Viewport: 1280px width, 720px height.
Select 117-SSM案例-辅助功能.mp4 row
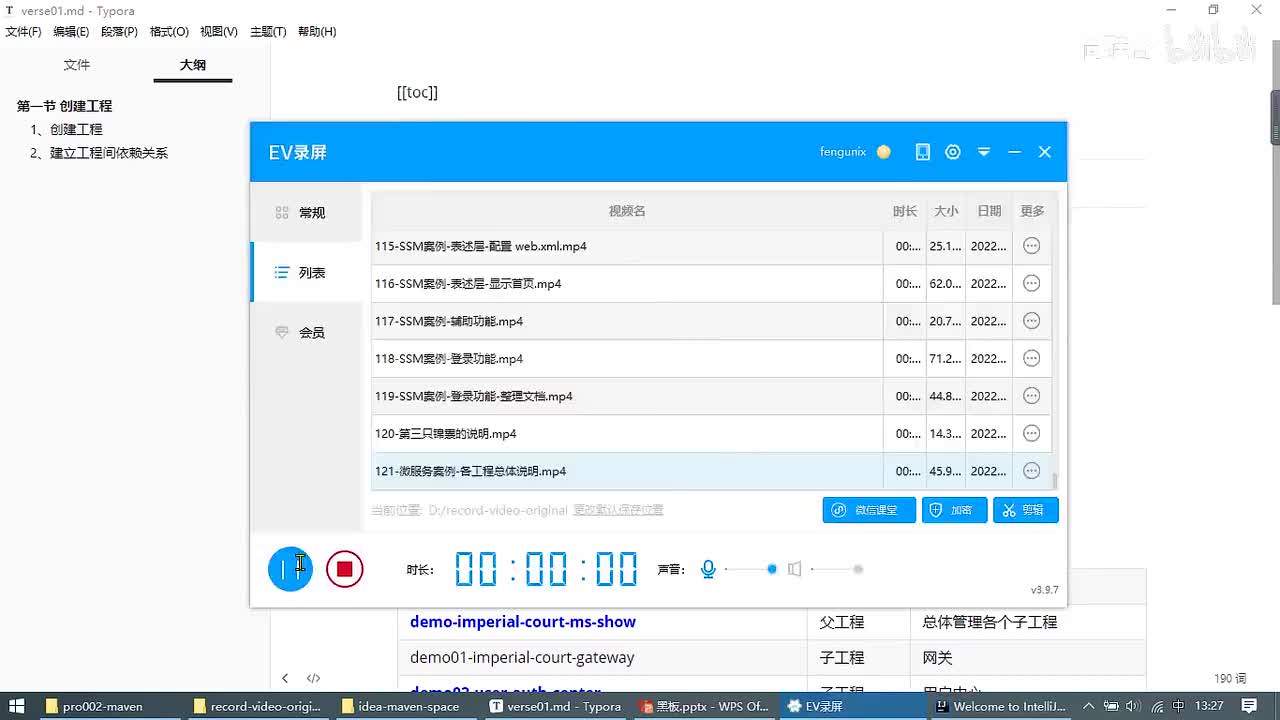tap(711, 321)
